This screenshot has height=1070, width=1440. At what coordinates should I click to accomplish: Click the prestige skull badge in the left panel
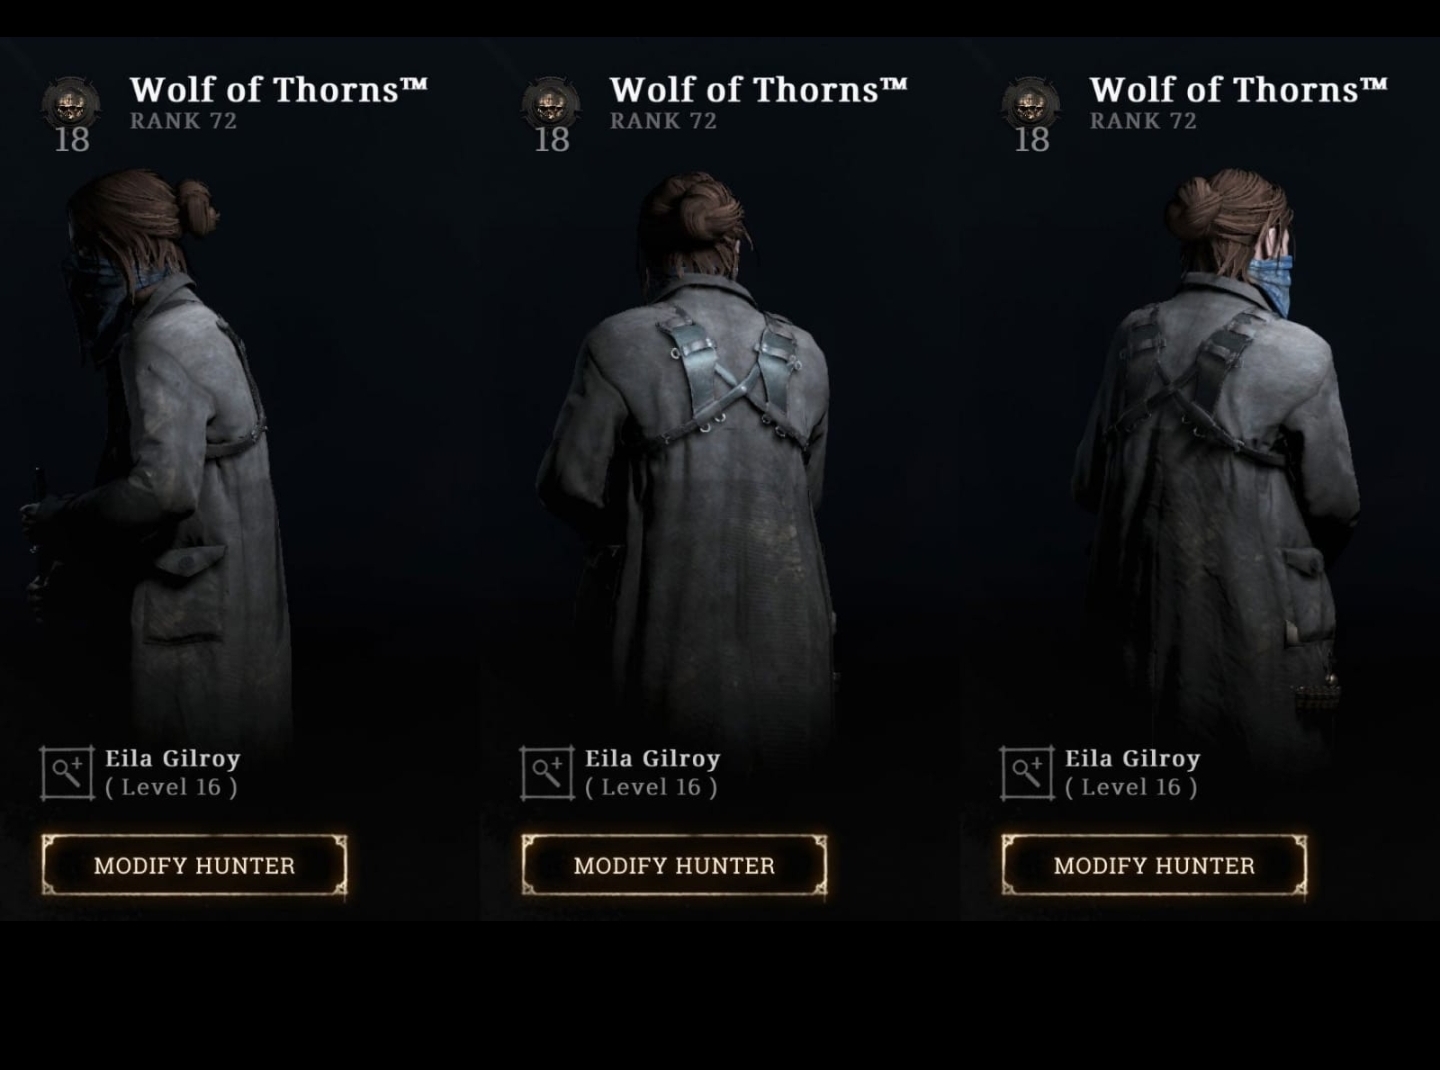(x=71, y=104)
